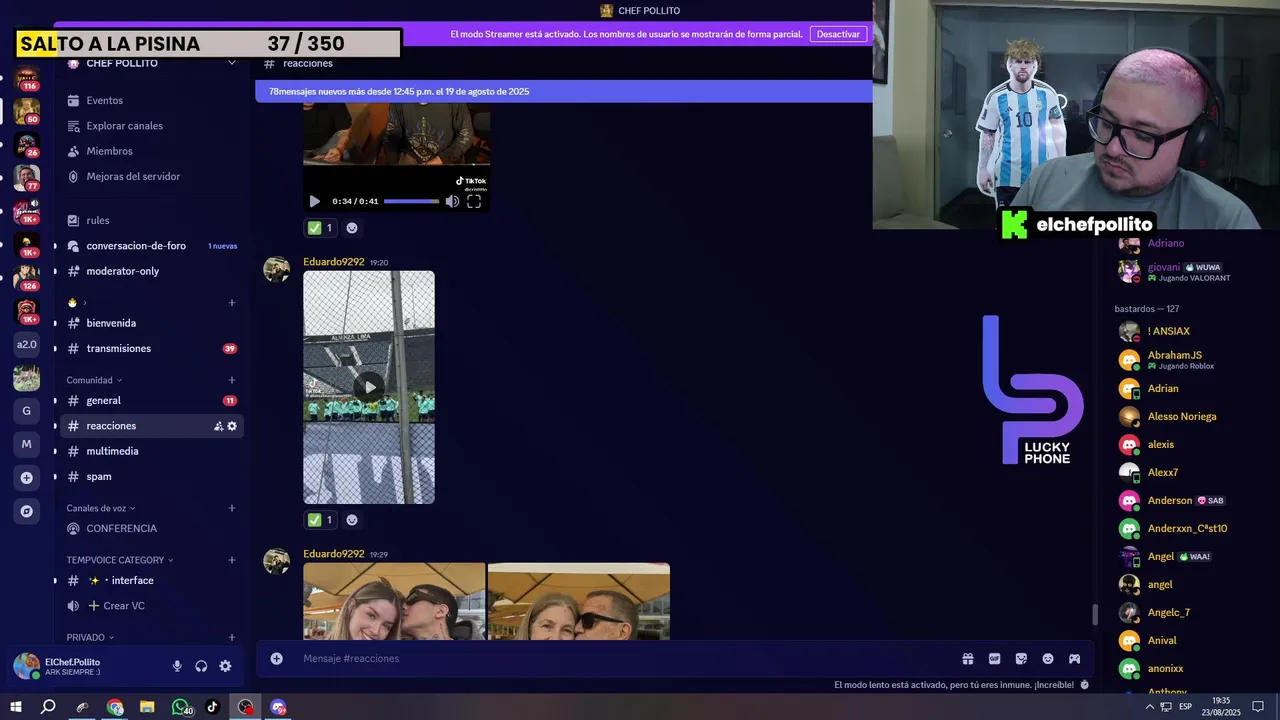Click the video volume speaker icon
The width and height of the screenshot is (1280, 720).
tap(452, 201)
